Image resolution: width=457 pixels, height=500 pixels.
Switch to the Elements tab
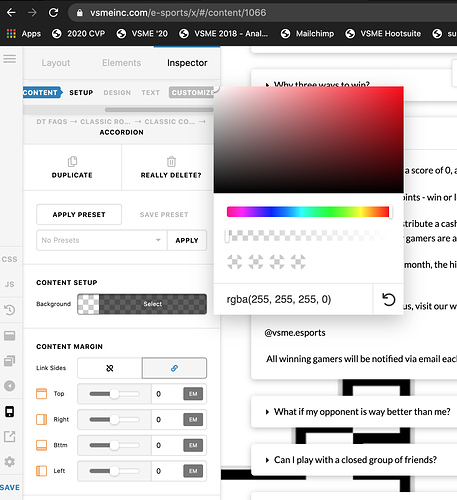point(122,63)
